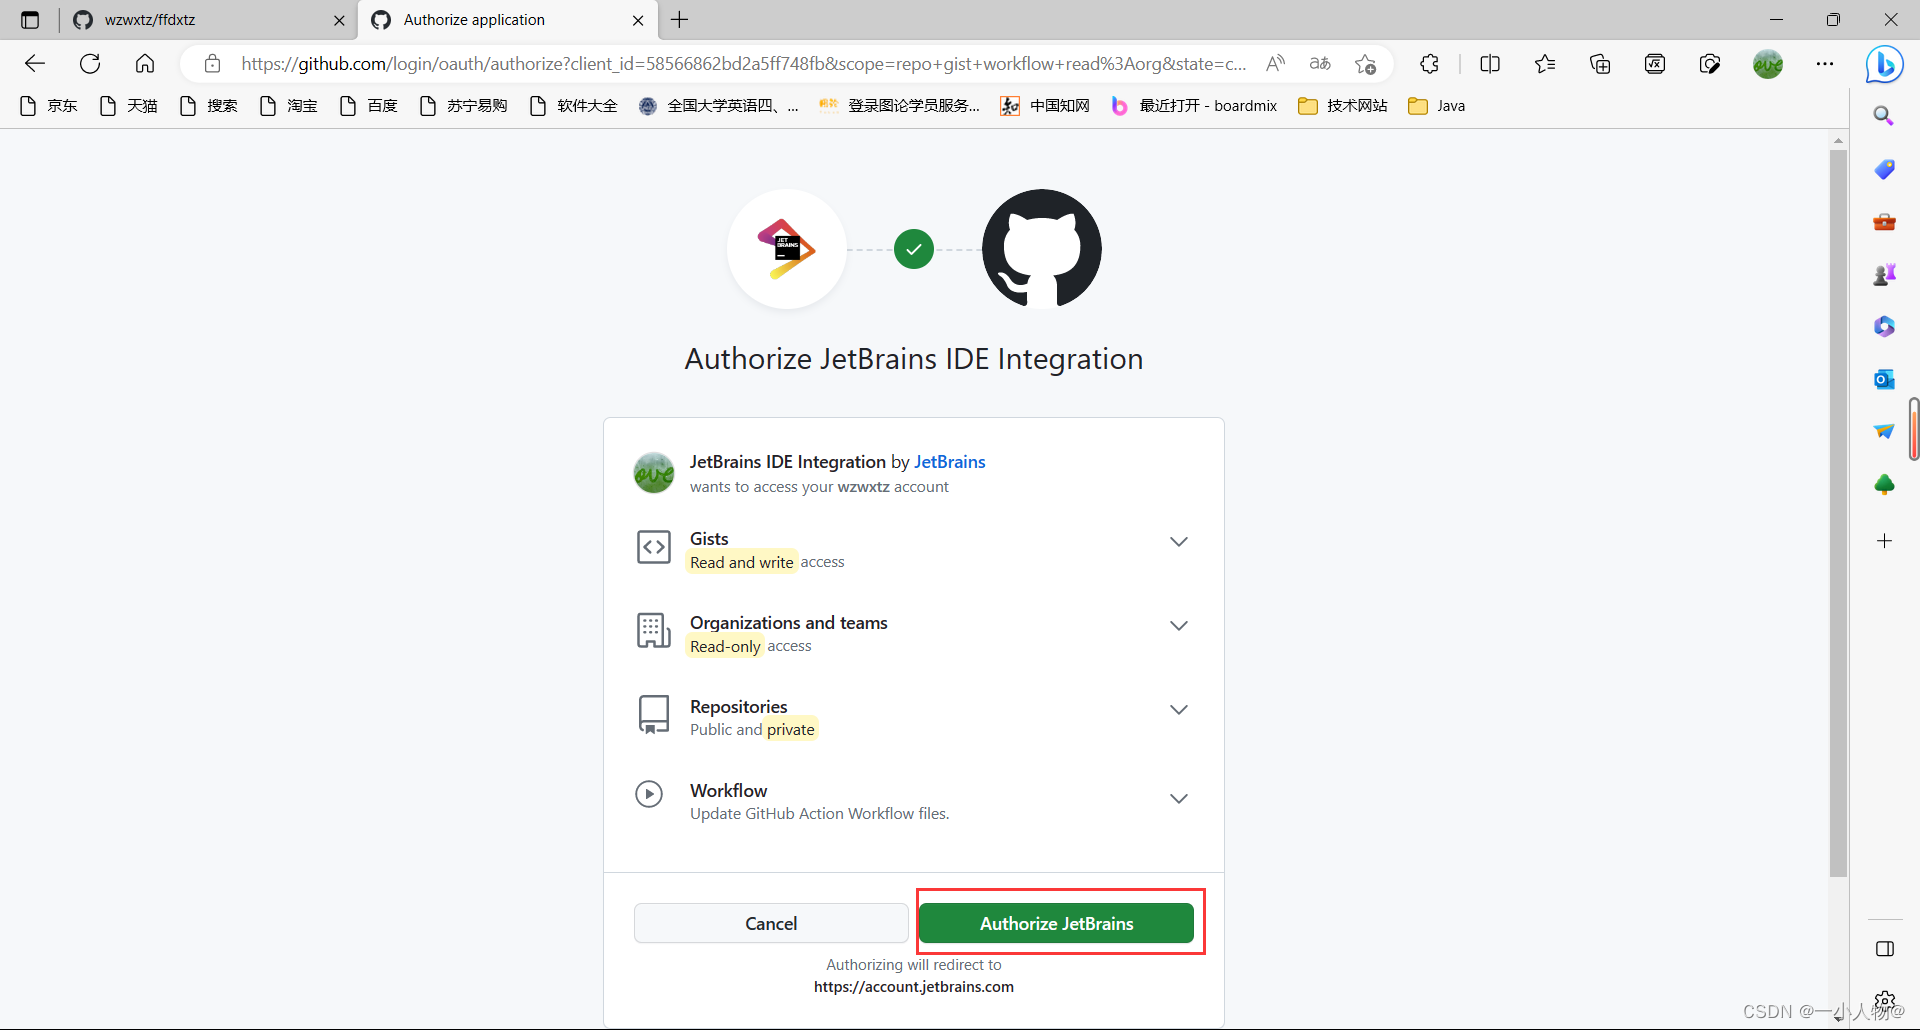Open browser Extensions puzzle icon

(1429, 64)
